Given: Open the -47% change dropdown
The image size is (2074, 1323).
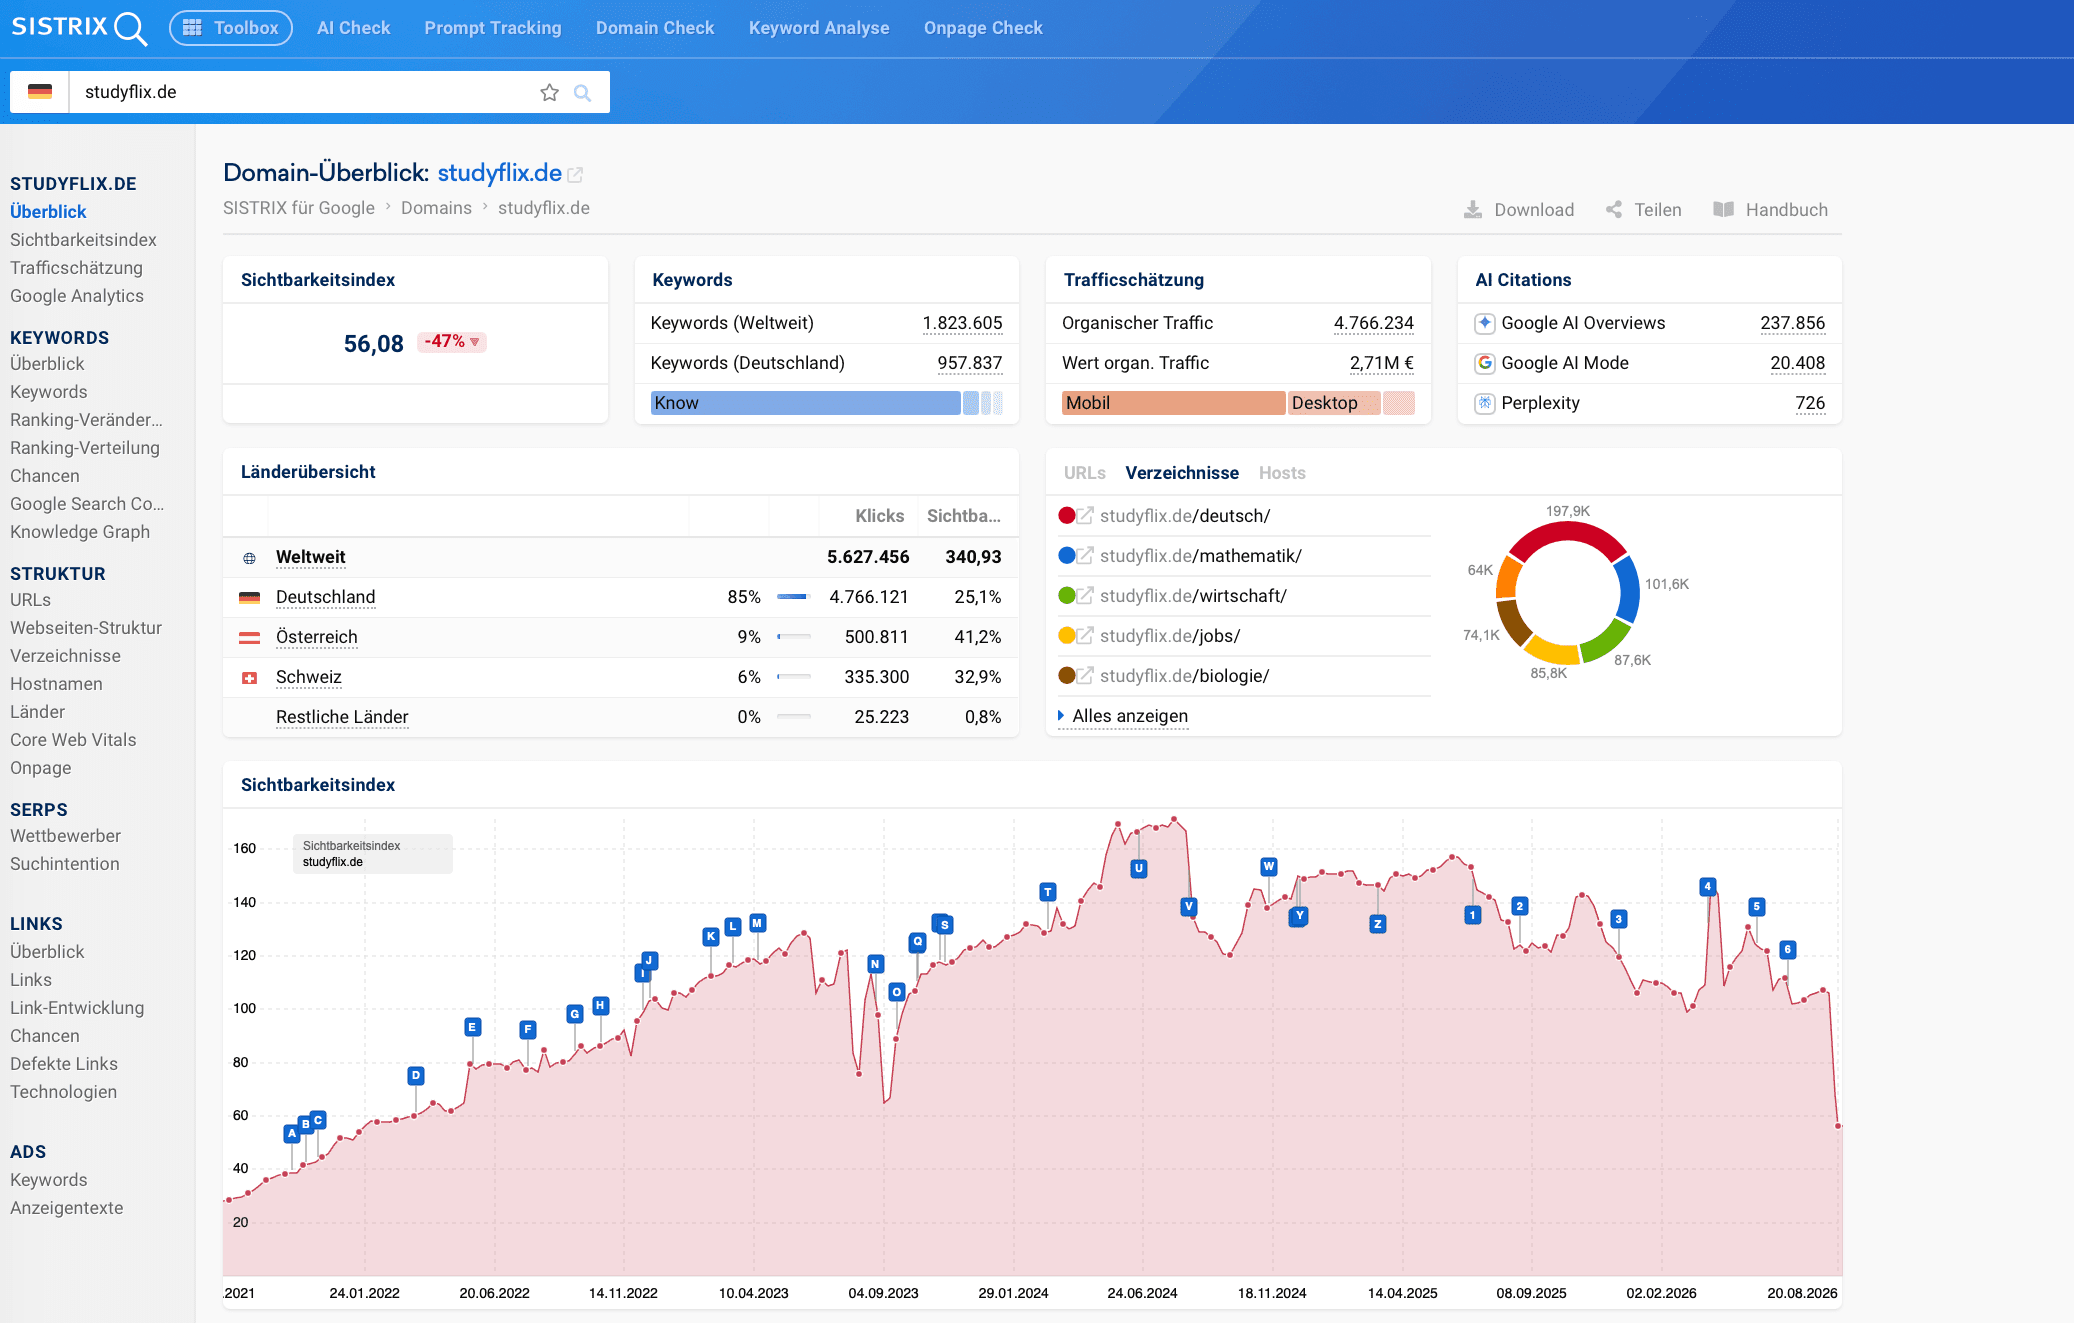Looking at the screenshot, I should point(452,342).
